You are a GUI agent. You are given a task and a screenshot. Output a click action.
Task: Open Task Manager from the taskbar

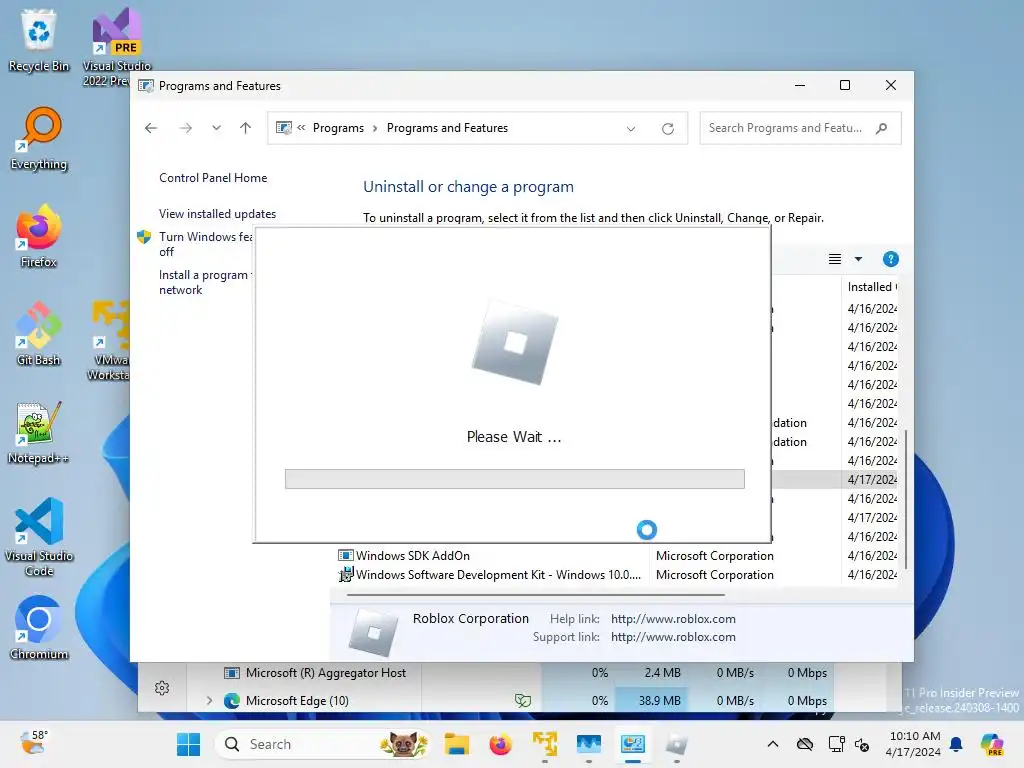(588, 744)
